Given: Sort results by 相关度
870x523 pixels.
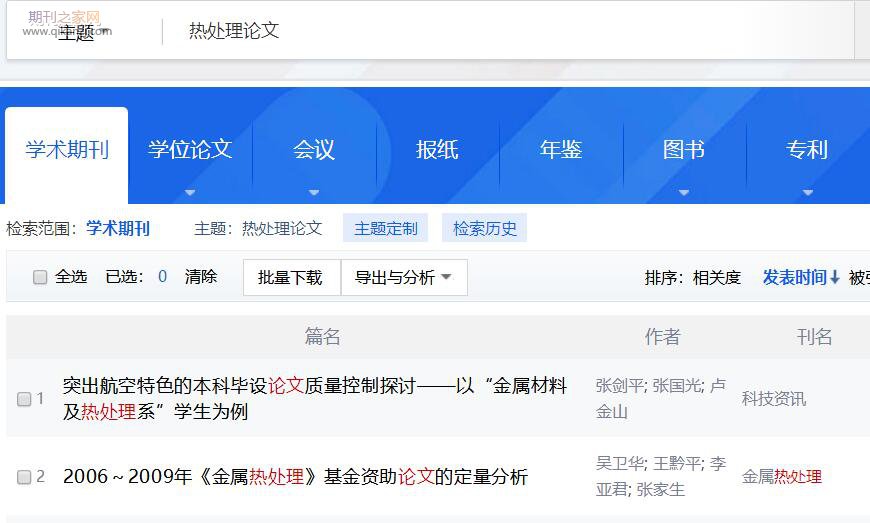Looking at the screenshot, I should (717, 277).
